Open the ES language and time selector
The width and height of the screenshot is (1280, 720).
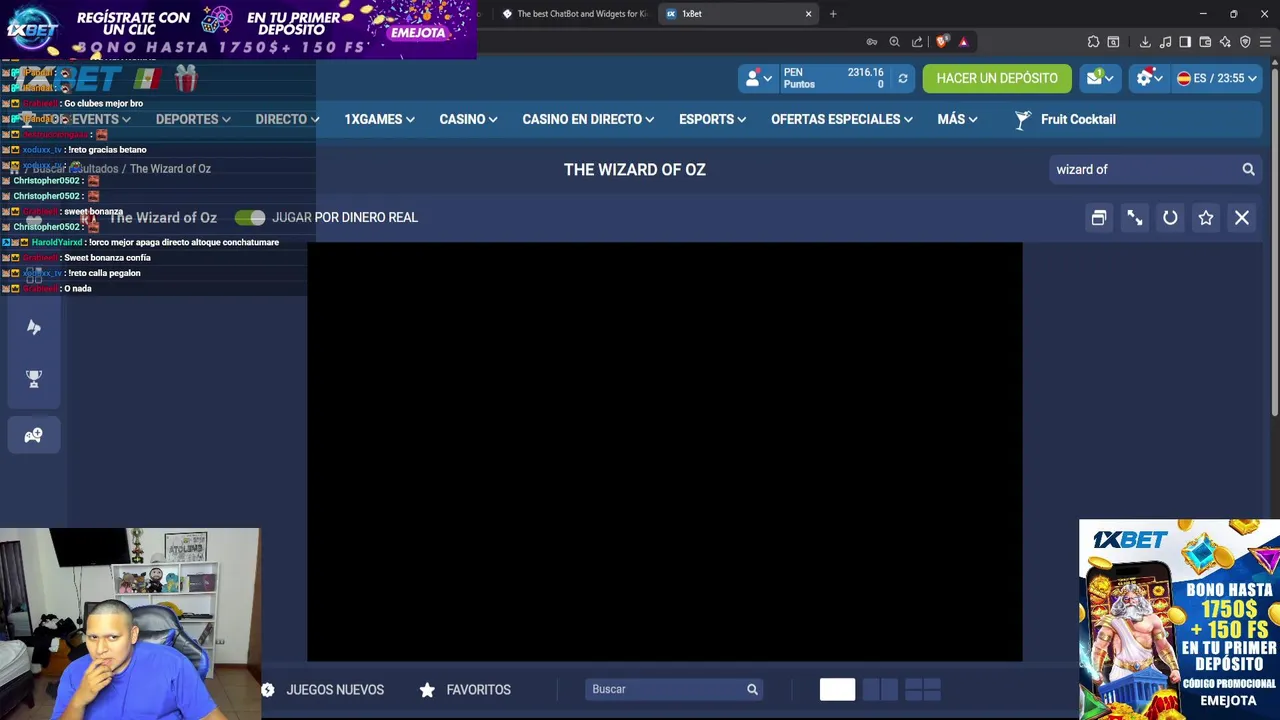(1216, 78)
